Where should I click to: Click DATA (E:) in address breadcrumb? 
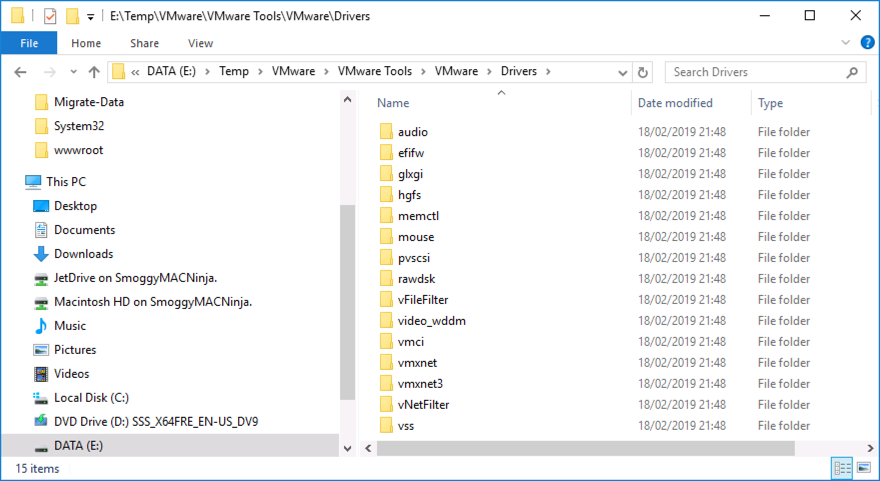(171, 71)
